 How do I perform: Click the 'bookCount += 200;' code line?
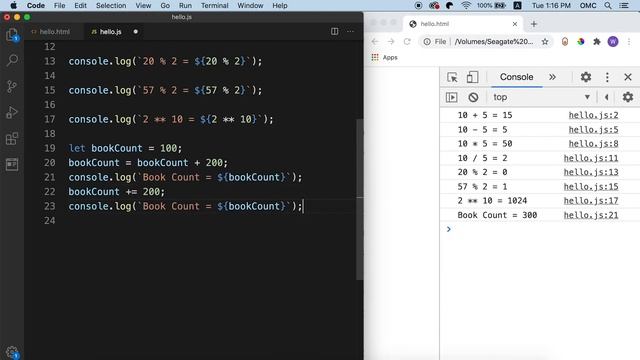click(x=116, y=192)
